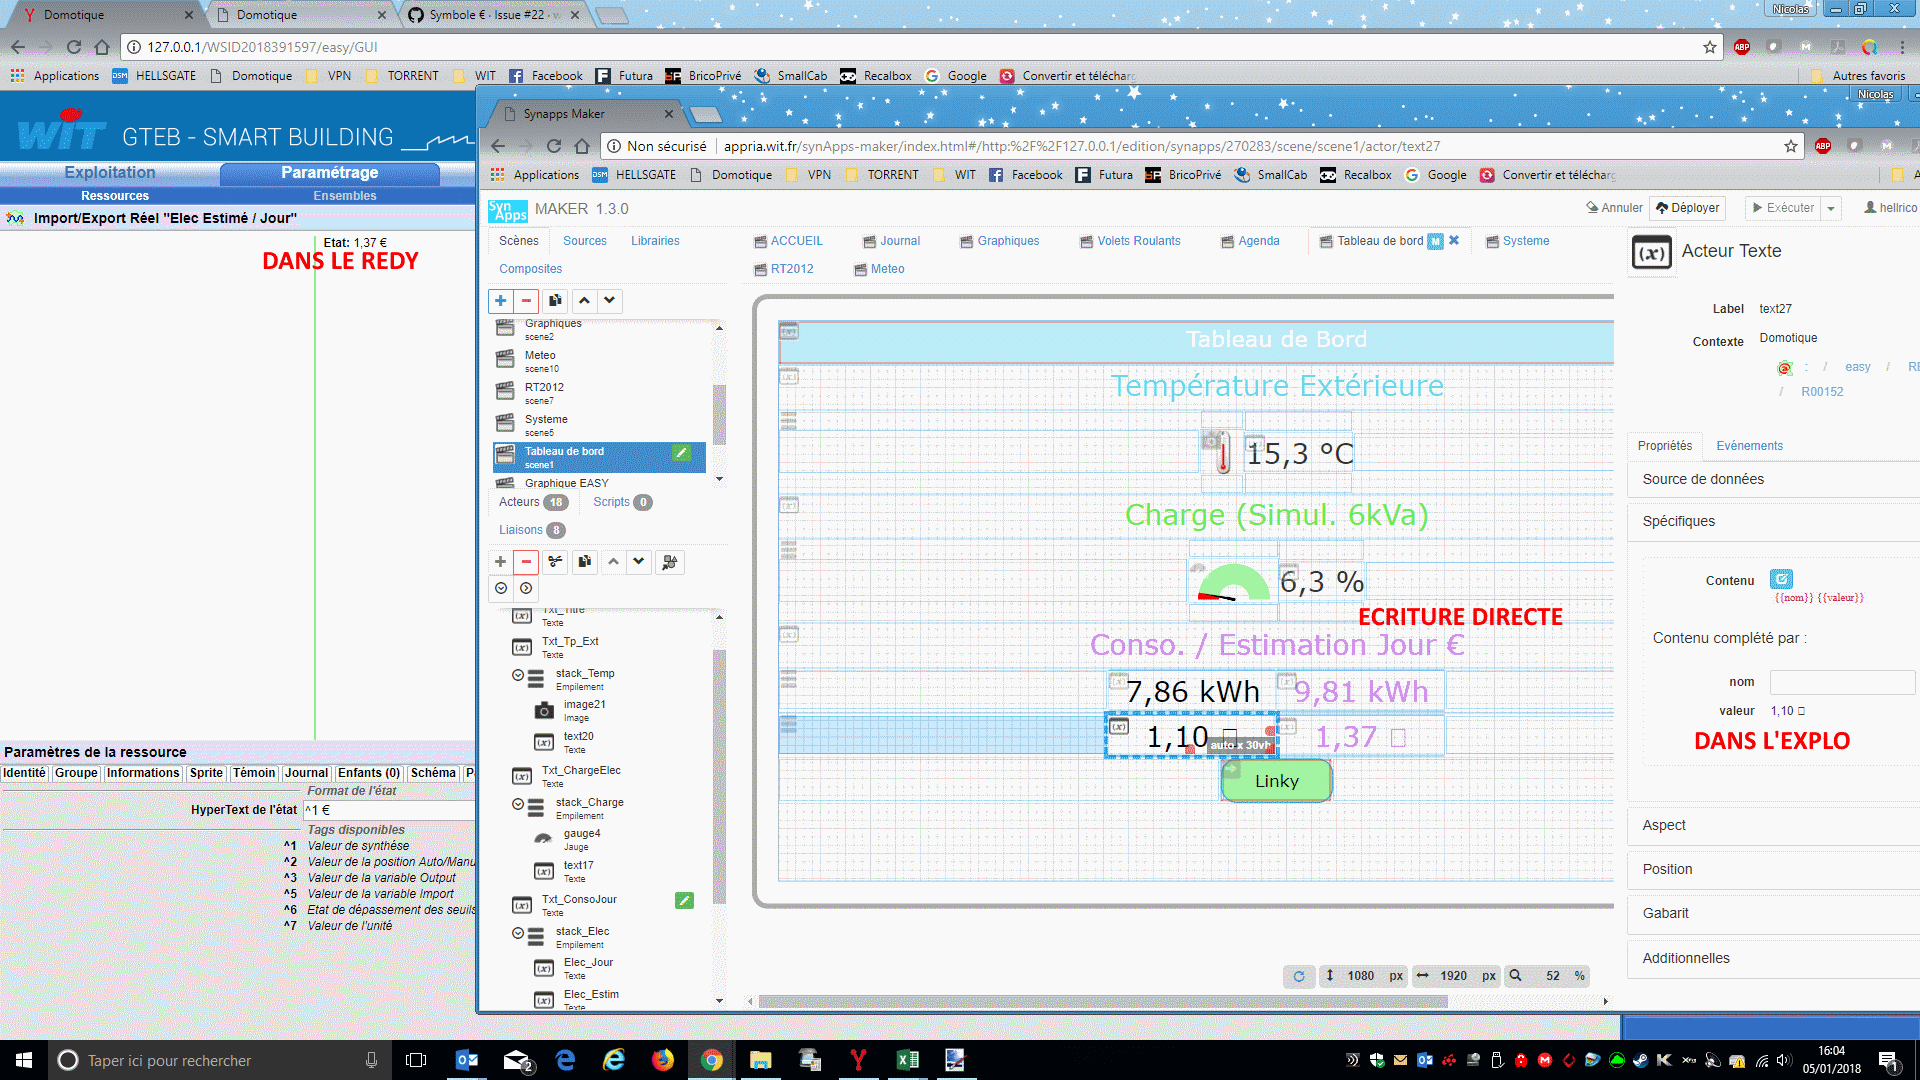Collapse the stack_Charge group
Image resolution: width=1920 pixels, height=1080 pixels.
pos(518,804)
